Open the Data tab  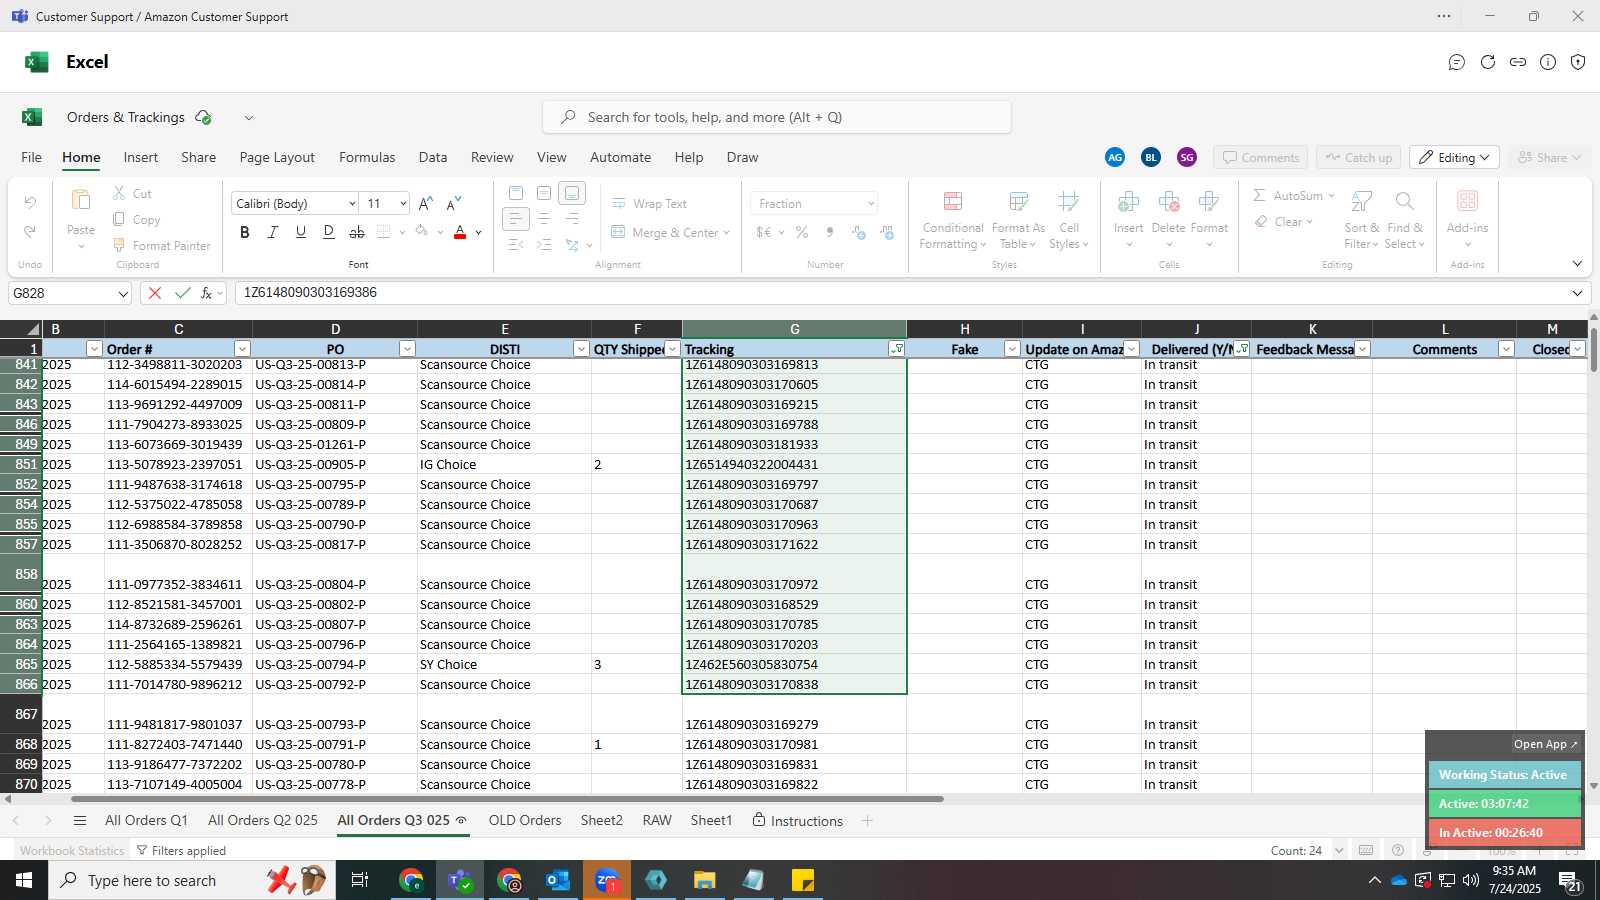tap(433, 157)
